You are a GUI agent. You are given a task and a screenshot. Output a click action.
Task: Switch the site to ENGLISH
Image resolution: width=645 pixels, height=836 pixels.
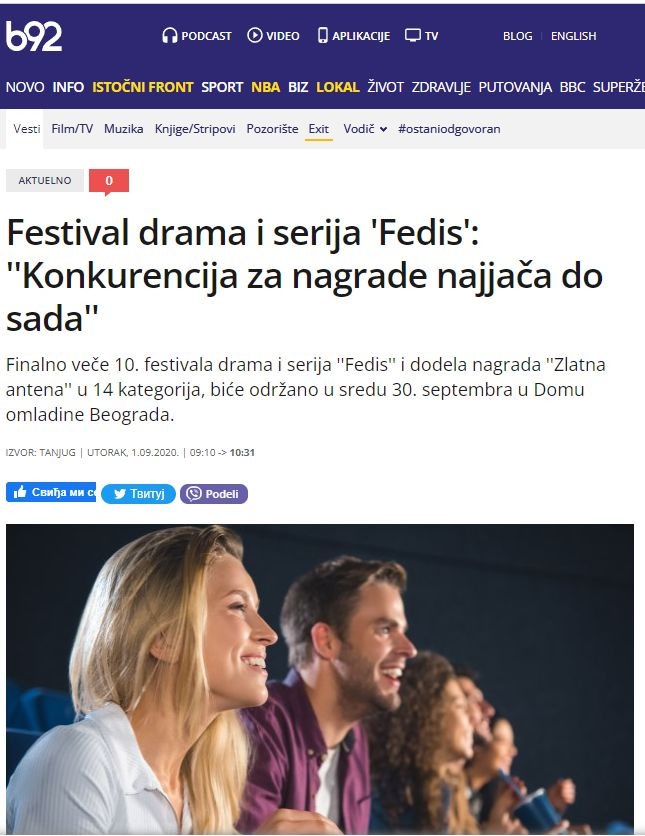[574, 36]
